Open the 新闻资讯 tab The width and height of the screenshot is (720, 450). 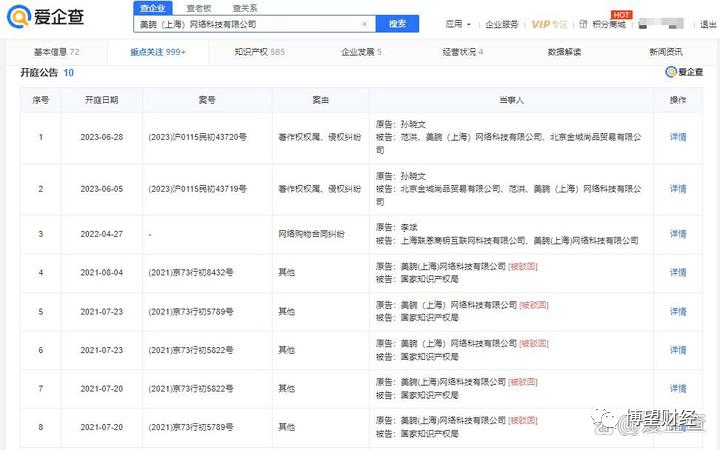[x=666, y=51]
